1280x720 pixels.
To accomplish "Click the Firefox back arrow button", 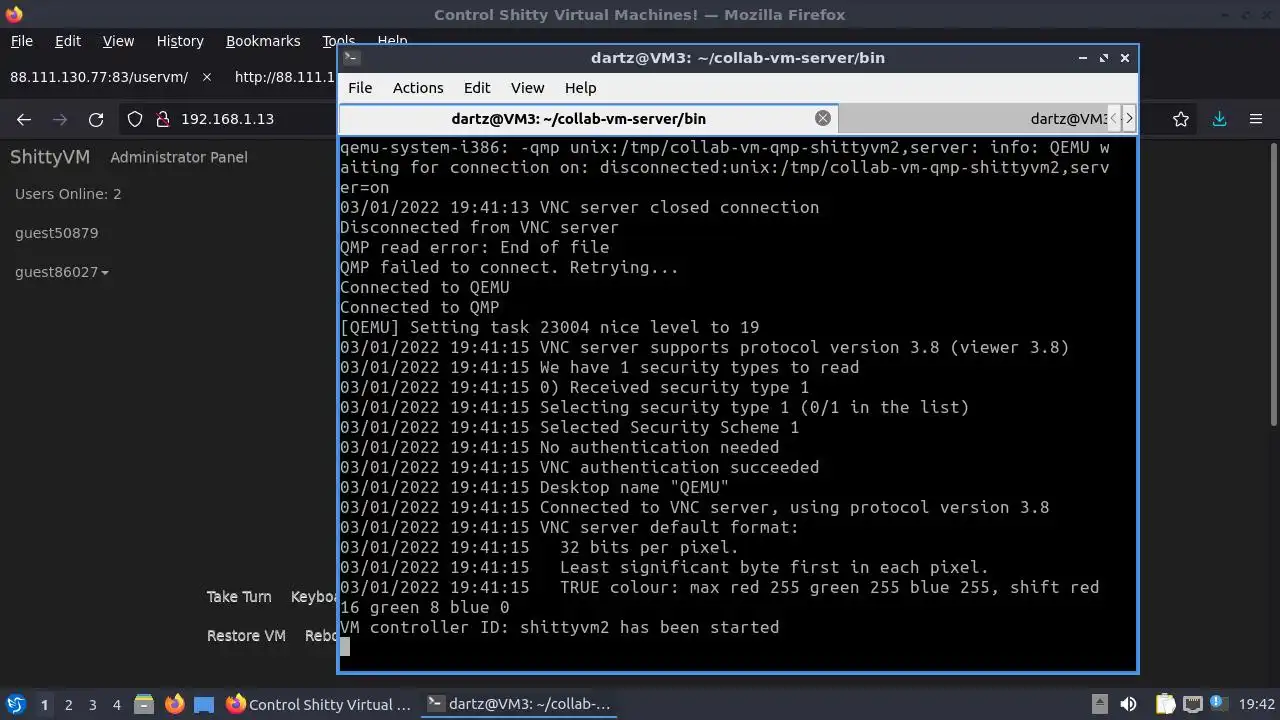I will pos(24,119).
